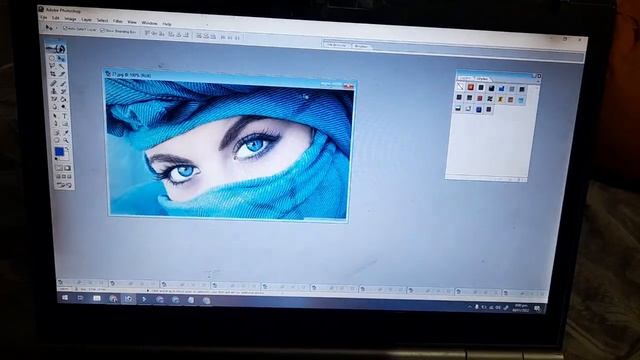The width and height of the screenshot is (640, 360).
Task: Click the switch foreground/background colors arrow
Action: click(x=67, y=148)
